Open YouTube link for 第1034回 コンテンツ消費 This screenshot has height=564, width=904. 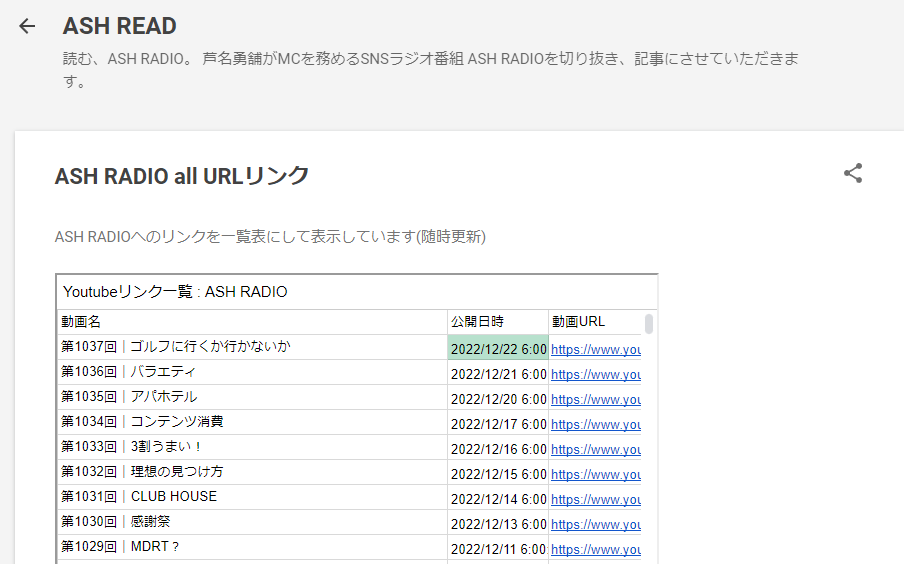(x=596, y=424)
